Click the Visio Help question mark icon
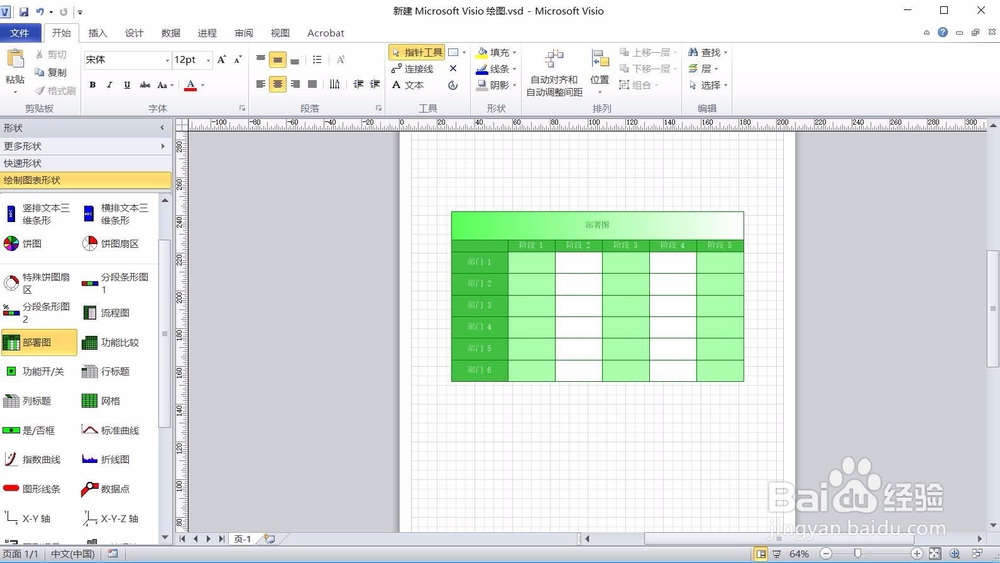This screenshot has height=563, width=1000. [x=943, y=33]
